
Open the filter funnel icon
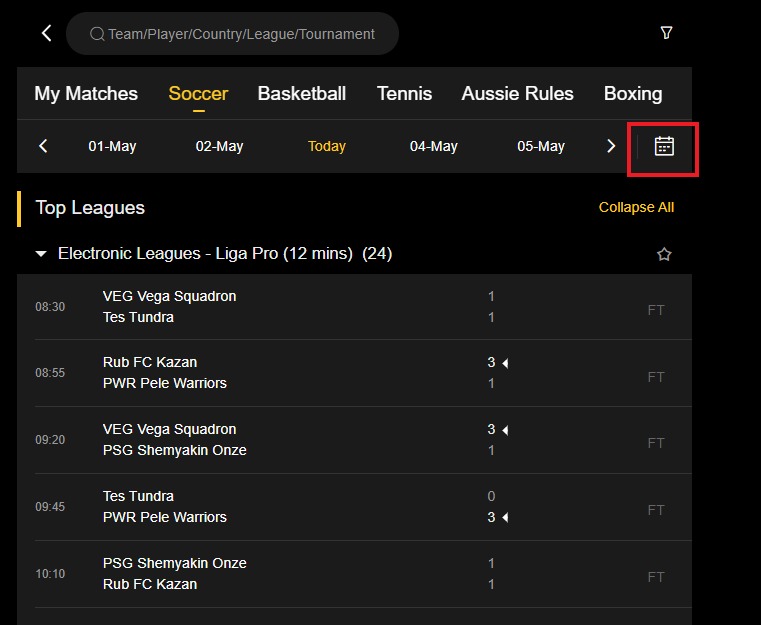pos(666,33)
